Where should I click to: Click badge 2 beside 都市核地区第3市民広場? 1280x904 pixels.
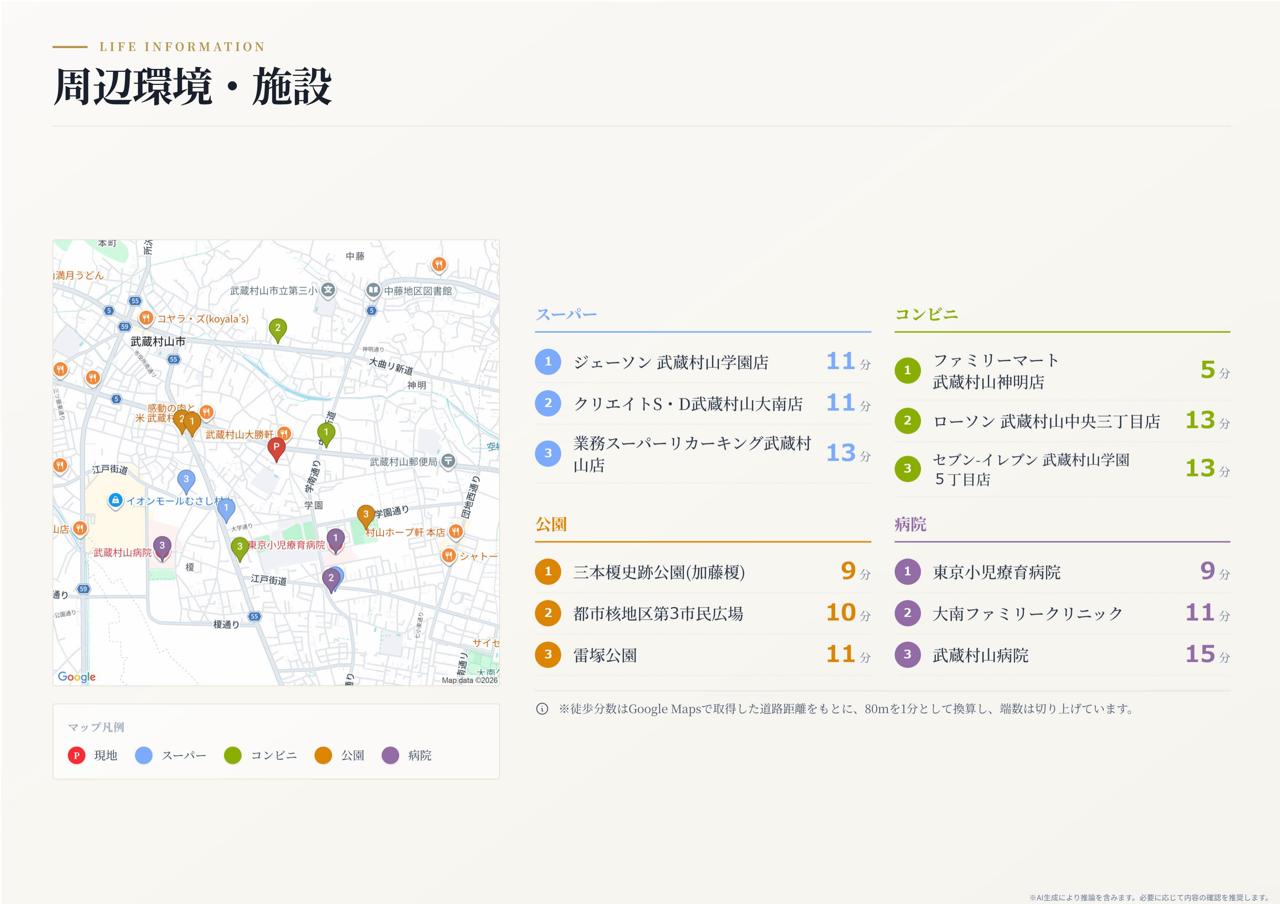[548, 613]
